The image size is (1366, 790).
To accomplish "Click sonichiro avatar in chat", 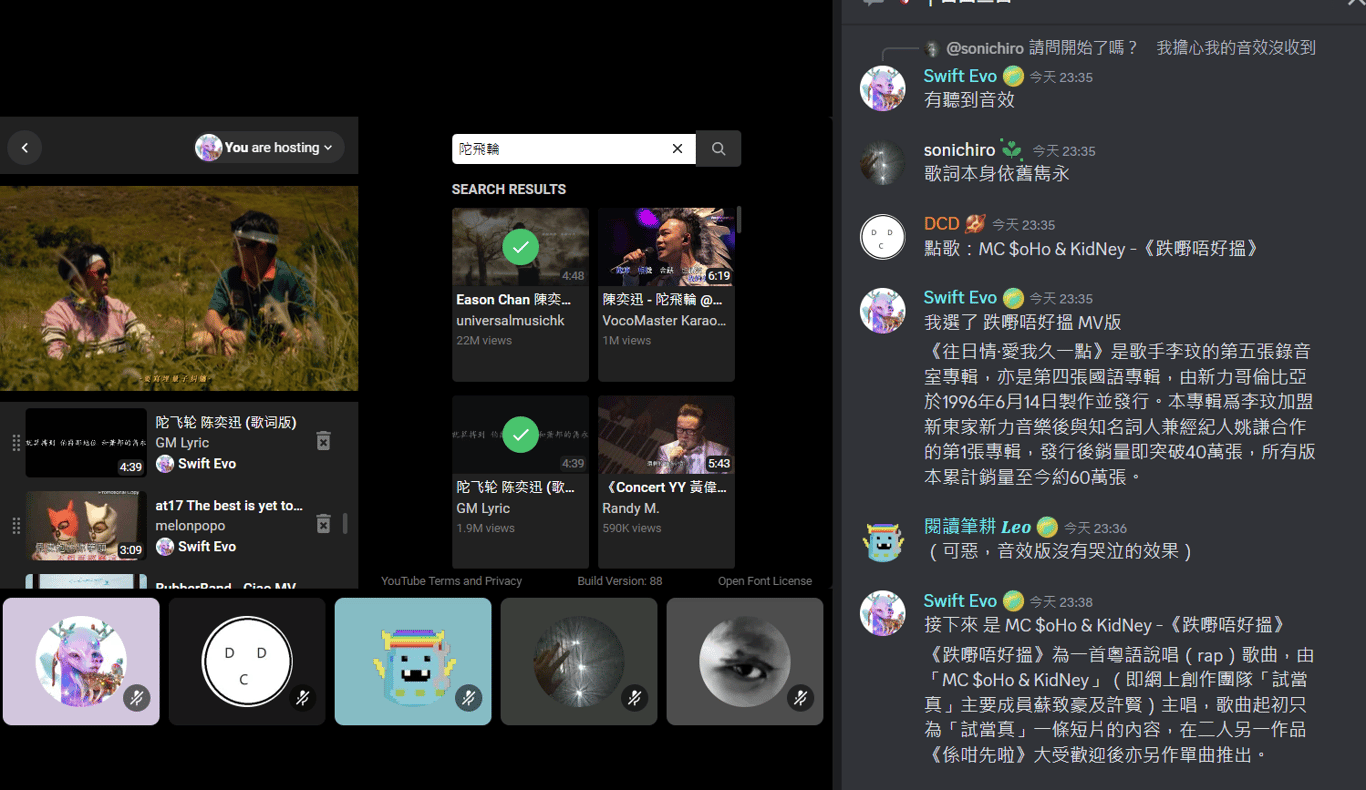I will tap(883, 163).
